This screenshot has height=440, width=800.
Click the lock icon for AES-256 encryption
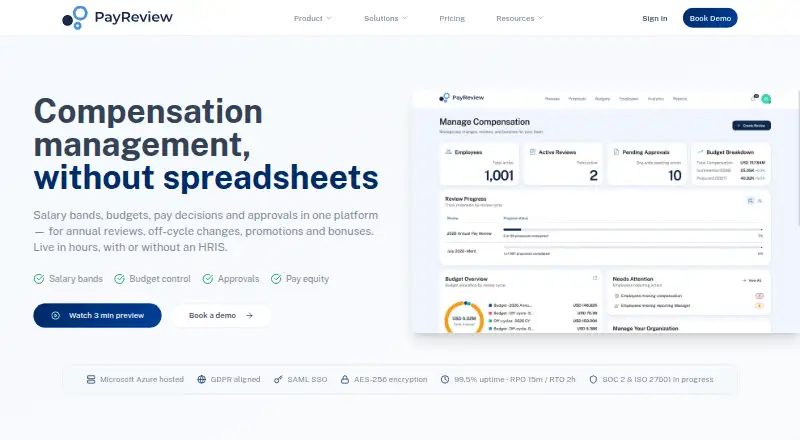345,379
